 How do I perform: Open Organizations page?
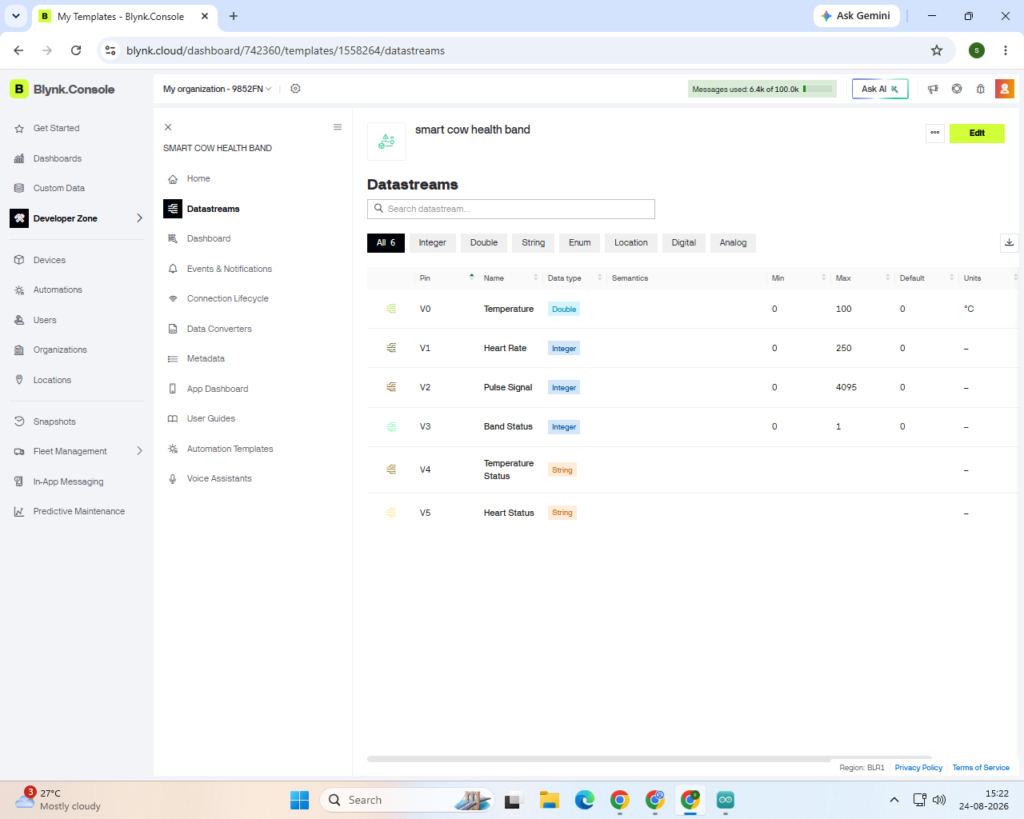click(59, 350)
